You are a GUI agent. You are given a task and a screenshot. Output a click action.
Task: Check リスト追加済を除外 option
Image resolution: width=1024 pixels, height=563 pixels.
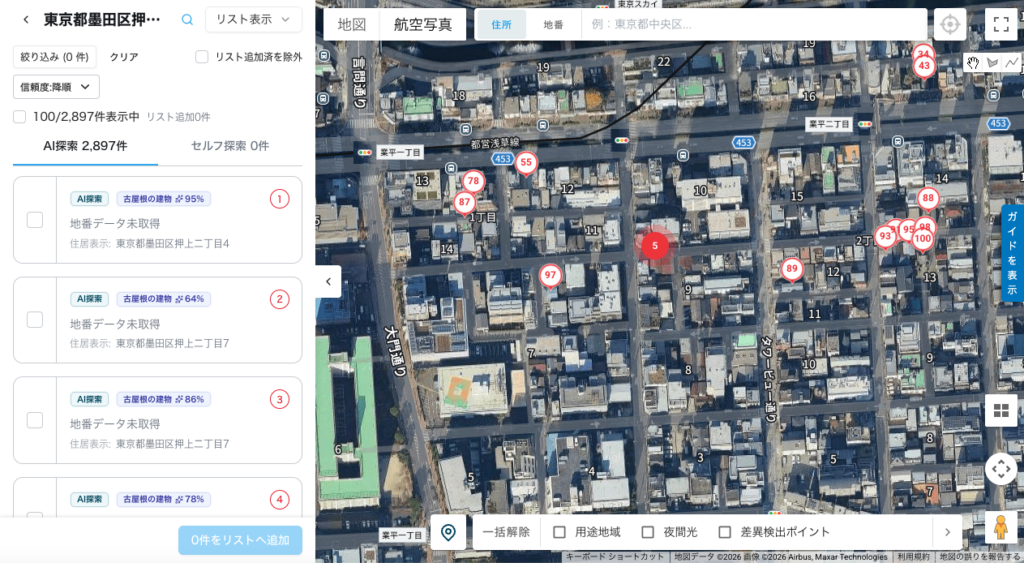202,57
